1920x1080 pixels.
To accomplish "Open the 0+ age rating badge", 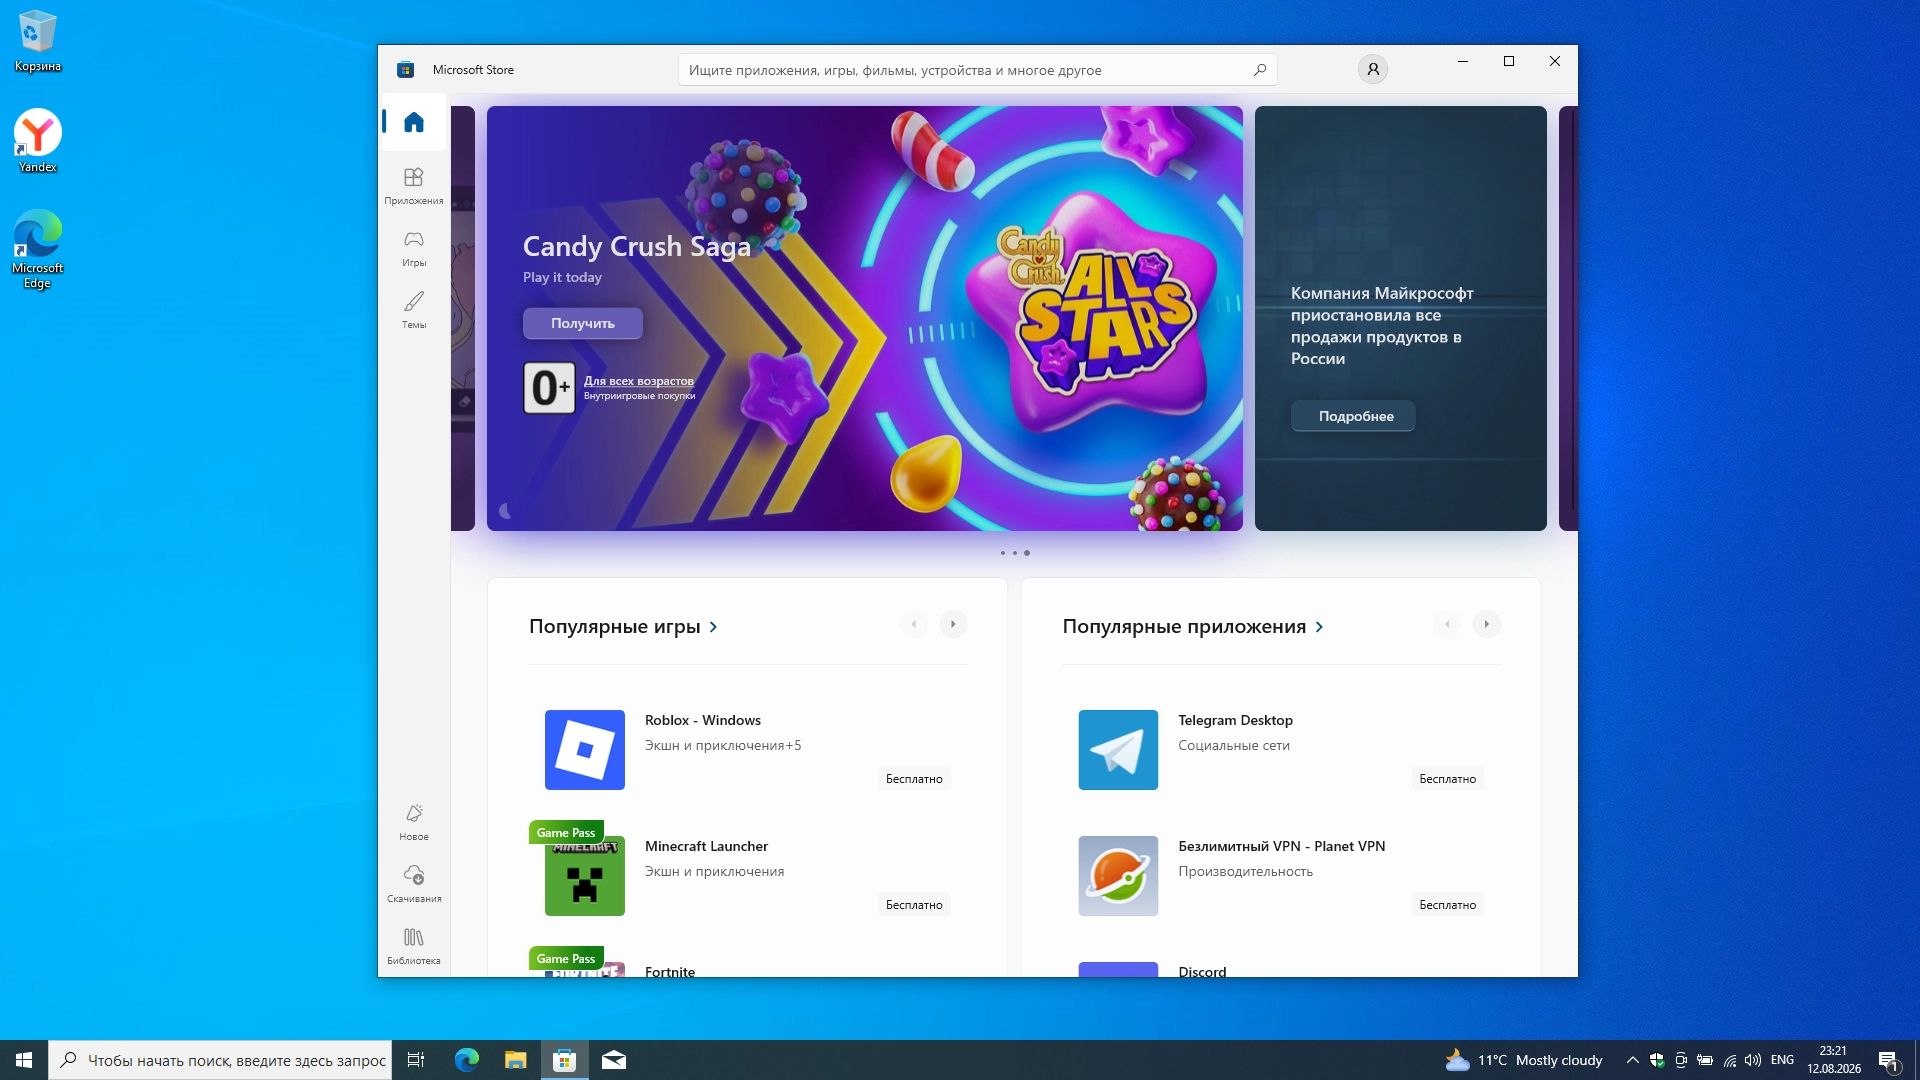I will (549, 388).
